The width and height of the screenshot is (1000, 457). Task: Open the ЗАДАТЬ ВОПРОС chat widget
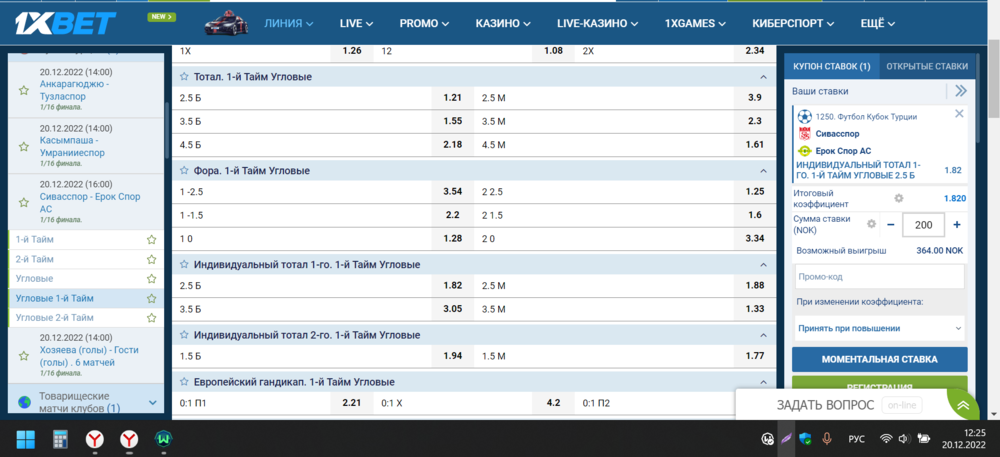827,405
